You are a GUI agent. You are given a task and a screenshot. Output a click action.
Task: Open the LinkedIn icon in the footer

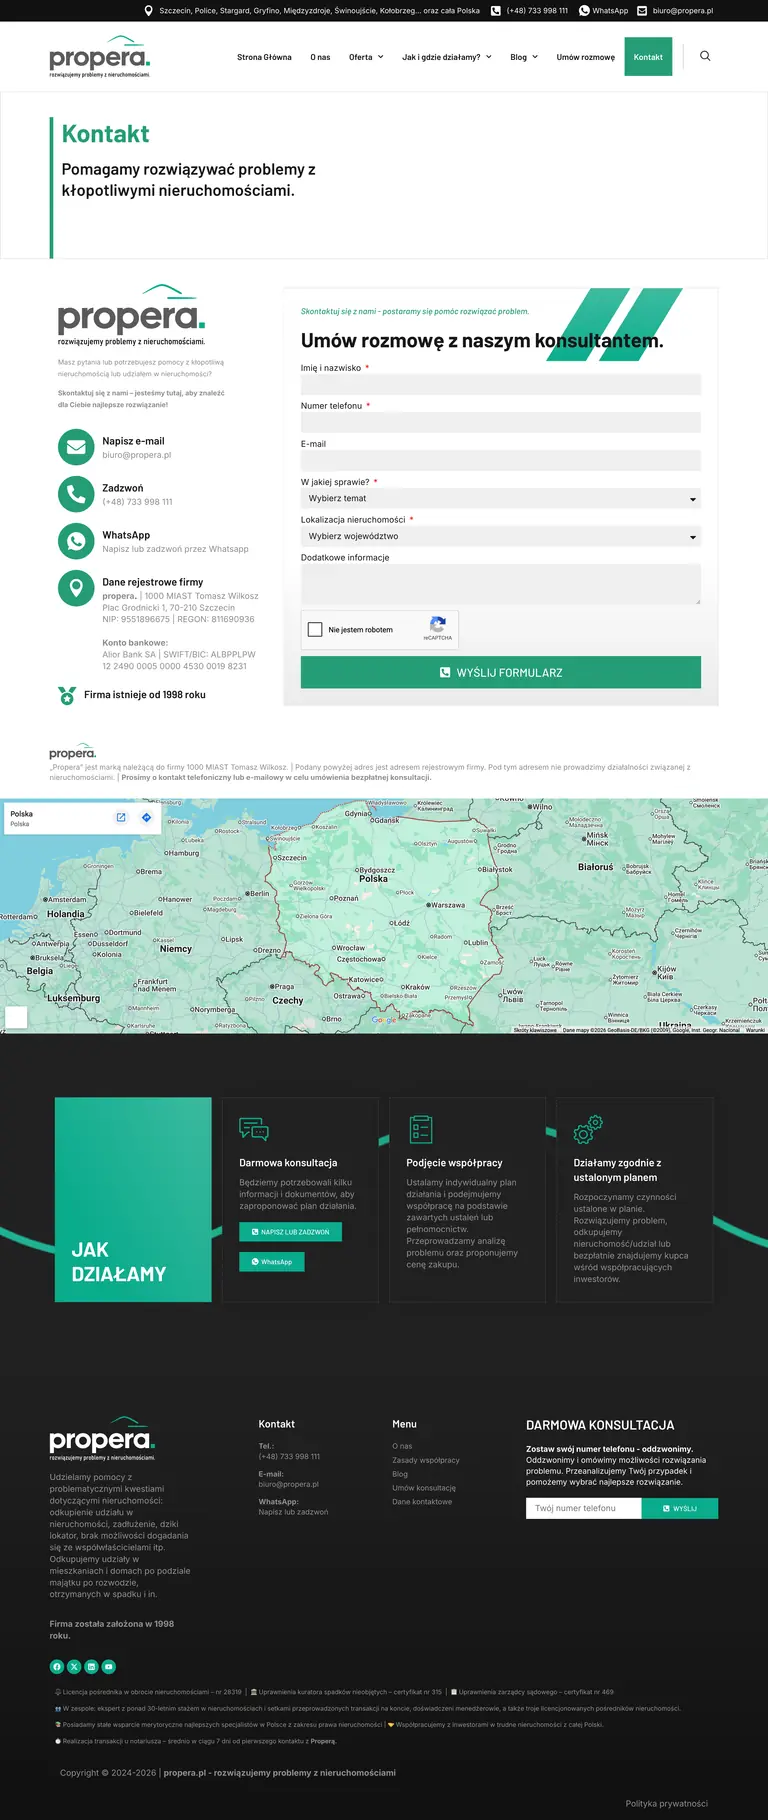pos(91,1666)
